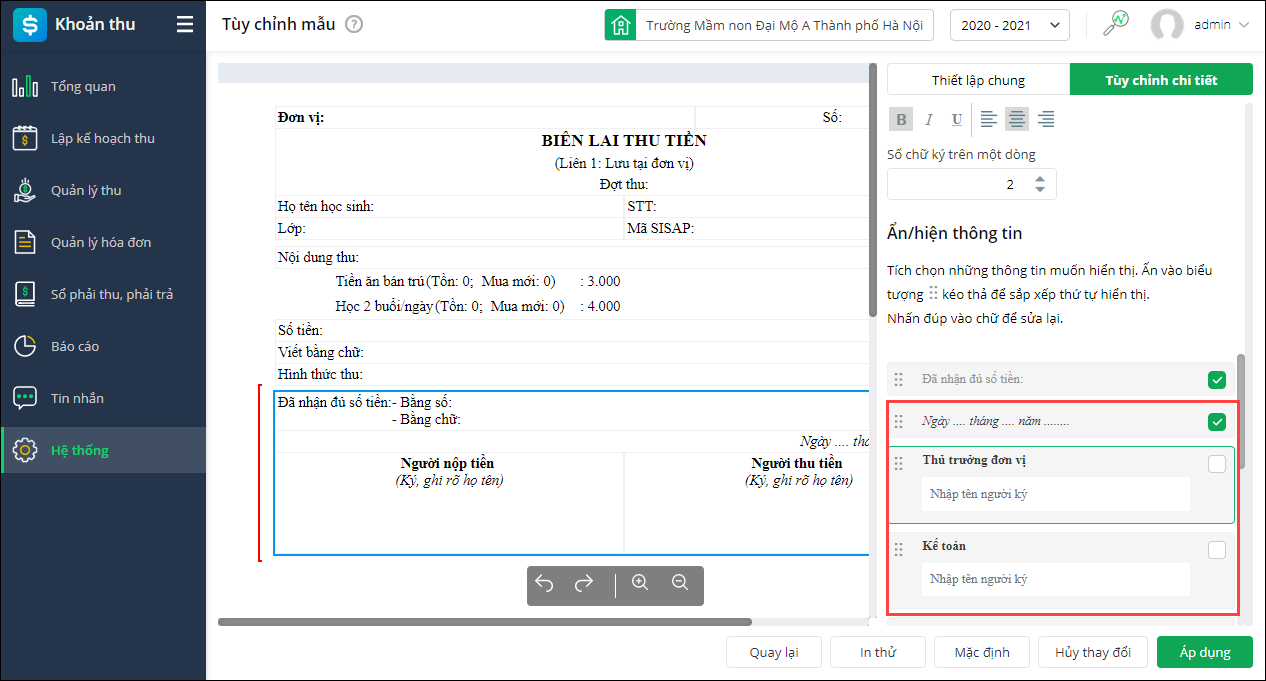Click the 'In thử' button
The height and width of the screenshot is (681, 1266).
click(878, 652)
